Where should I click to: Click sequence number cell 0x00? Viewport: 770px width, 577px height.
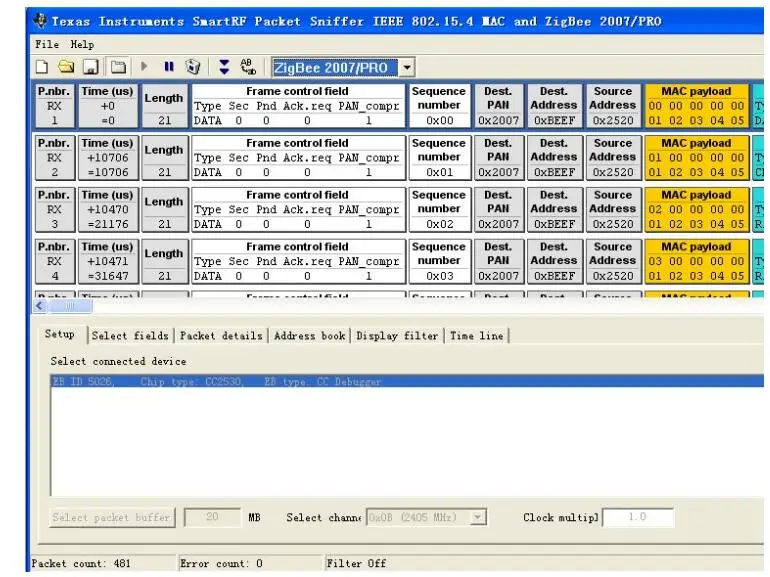pos(439,106)
